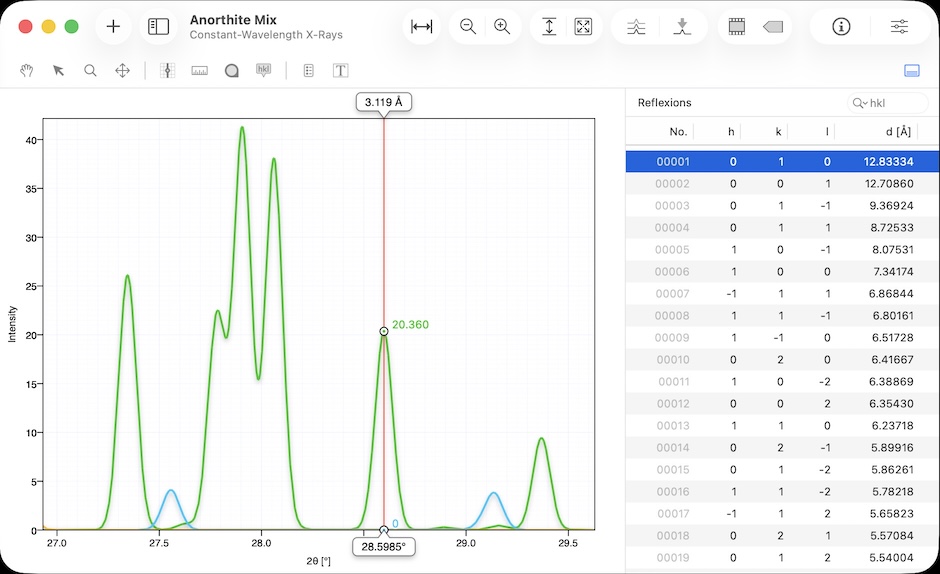This screenshot has width=940, height=574.
Task: Click the 20.360 intensity marker on peak
Action: (x=384, y=331)
